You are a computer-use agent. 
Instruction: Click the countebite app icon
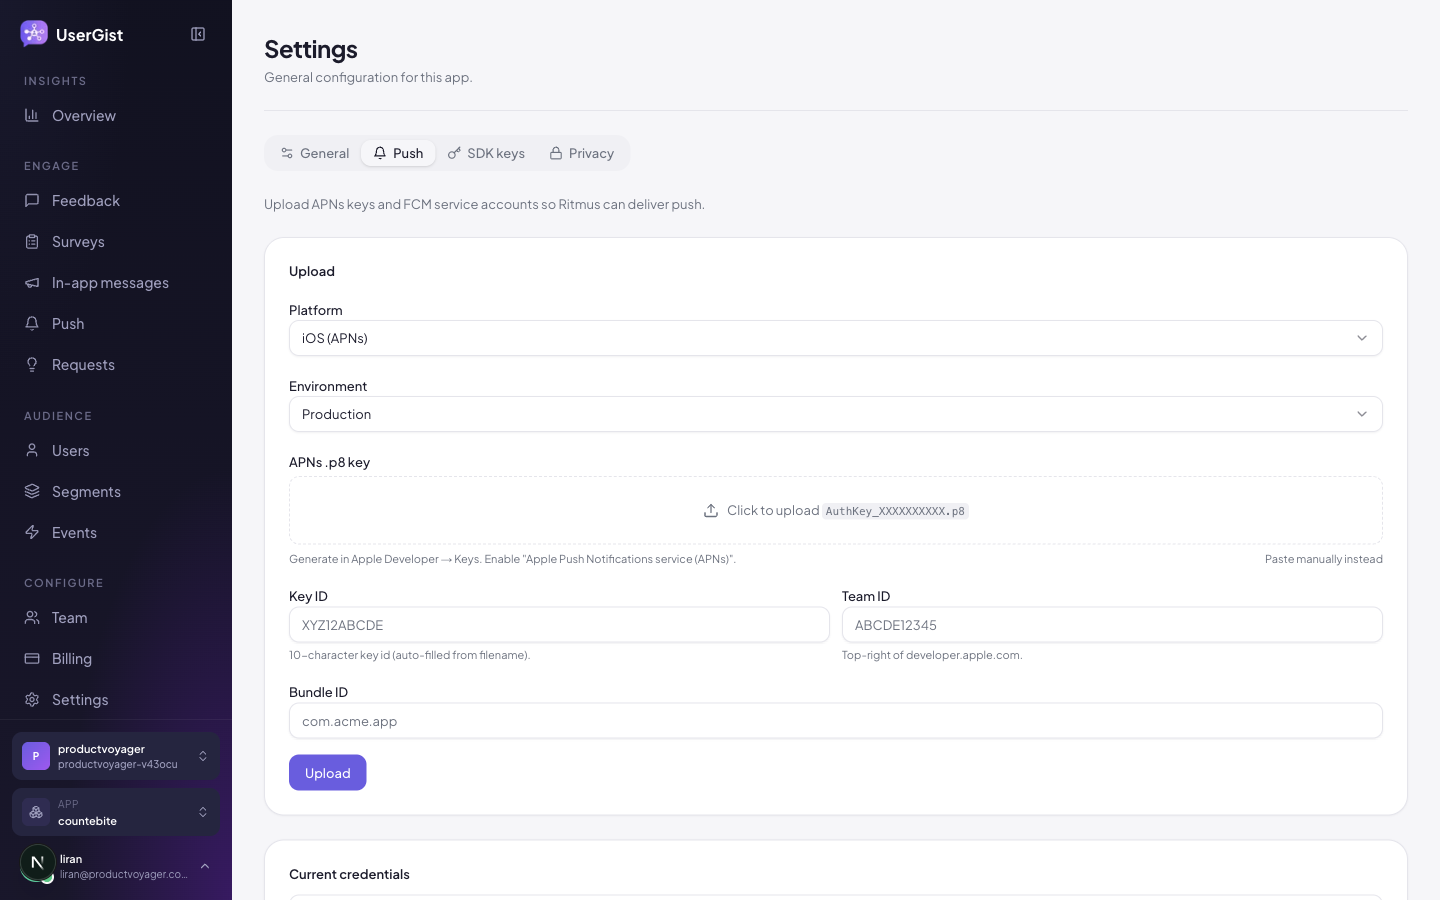coord(36,812)
